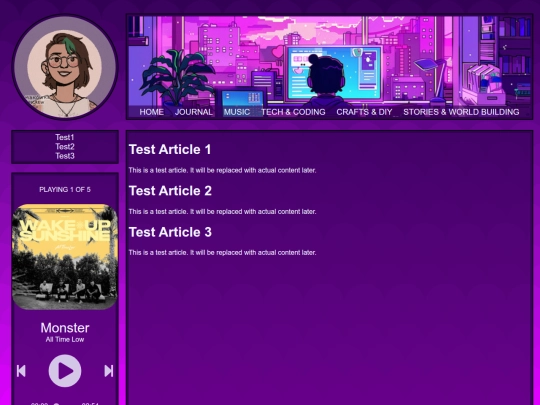Skip to the next track
The width and height of the screenshot is (540, 405).
108,371
